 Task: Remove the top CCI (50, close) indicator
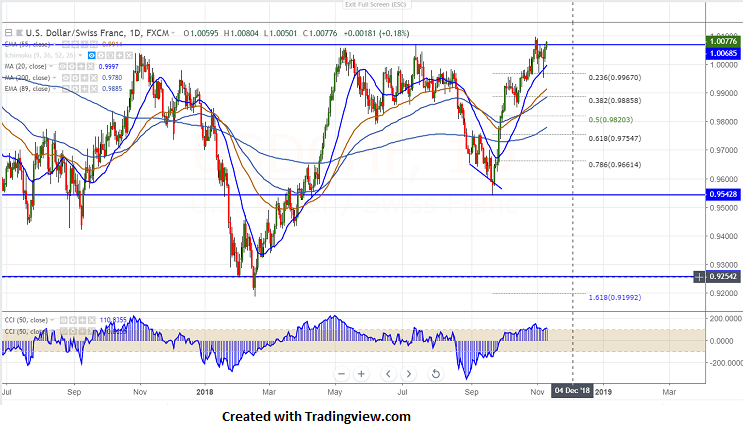(x=91, y=320)
